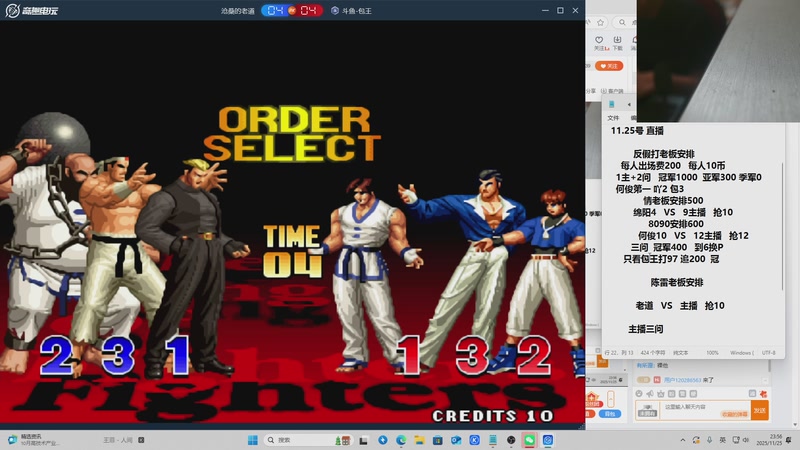Open Microsoft Store from the taskbar
The height and width of the screenshot is (450, 800).
(x=438, y=440)
